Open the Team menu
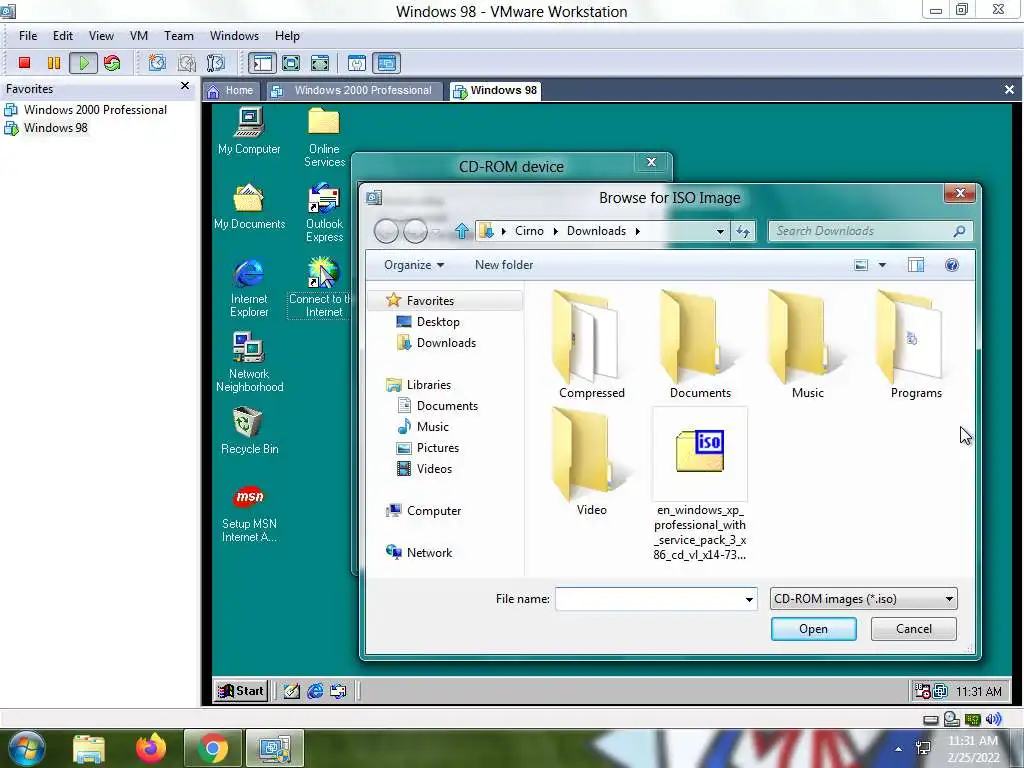The image size is (1024, 768). [x=179, y=36]
